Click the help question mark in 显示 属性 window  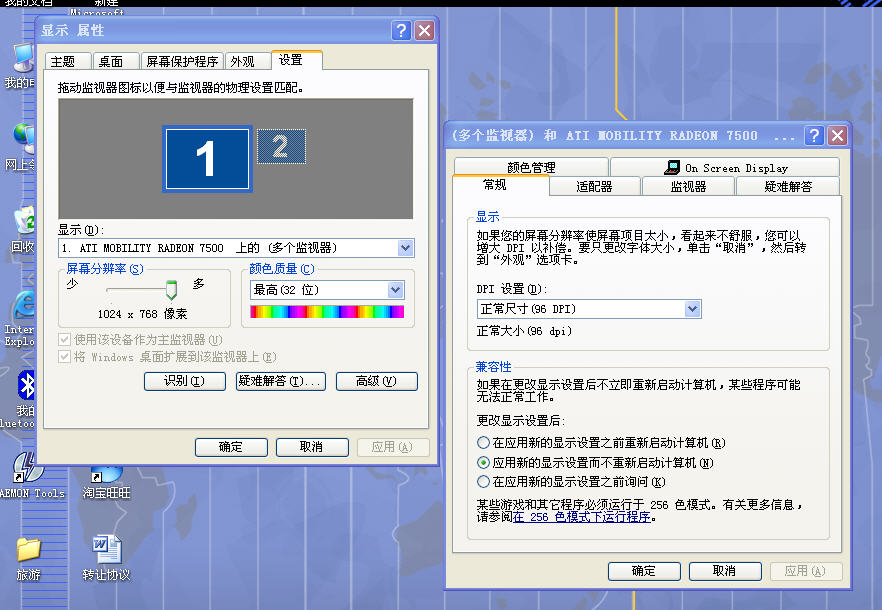pyautogui.click(x=401, y=30)
